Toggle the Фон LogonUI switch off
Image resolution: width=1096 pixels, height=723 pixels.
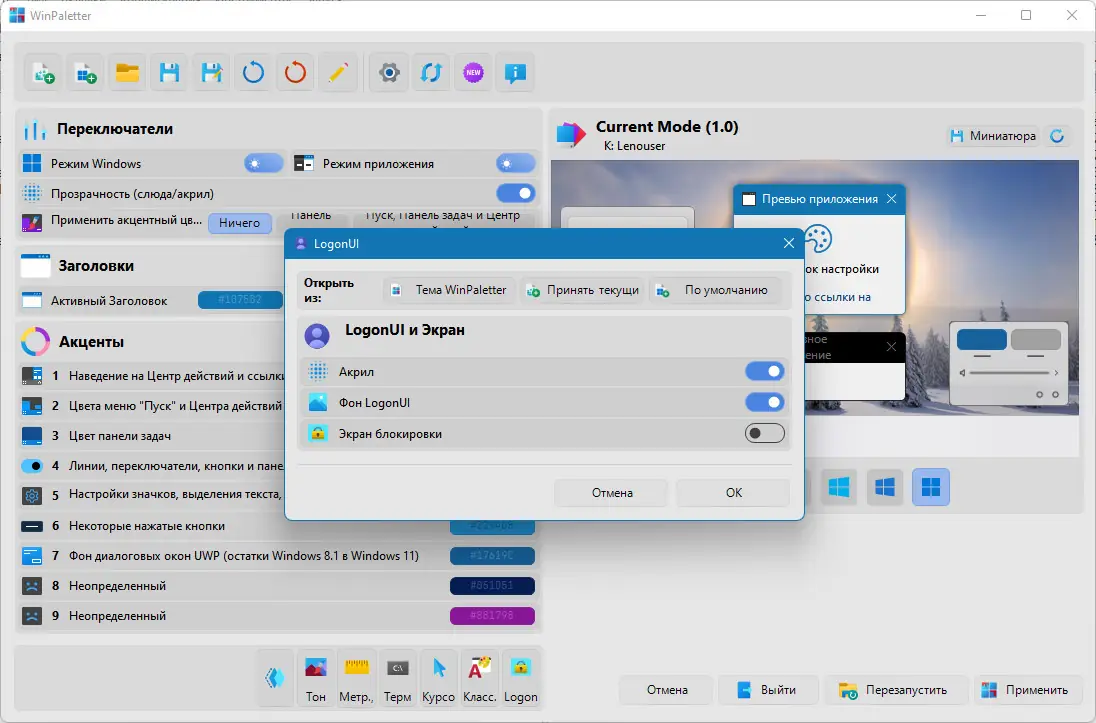(x=765, y=402)
